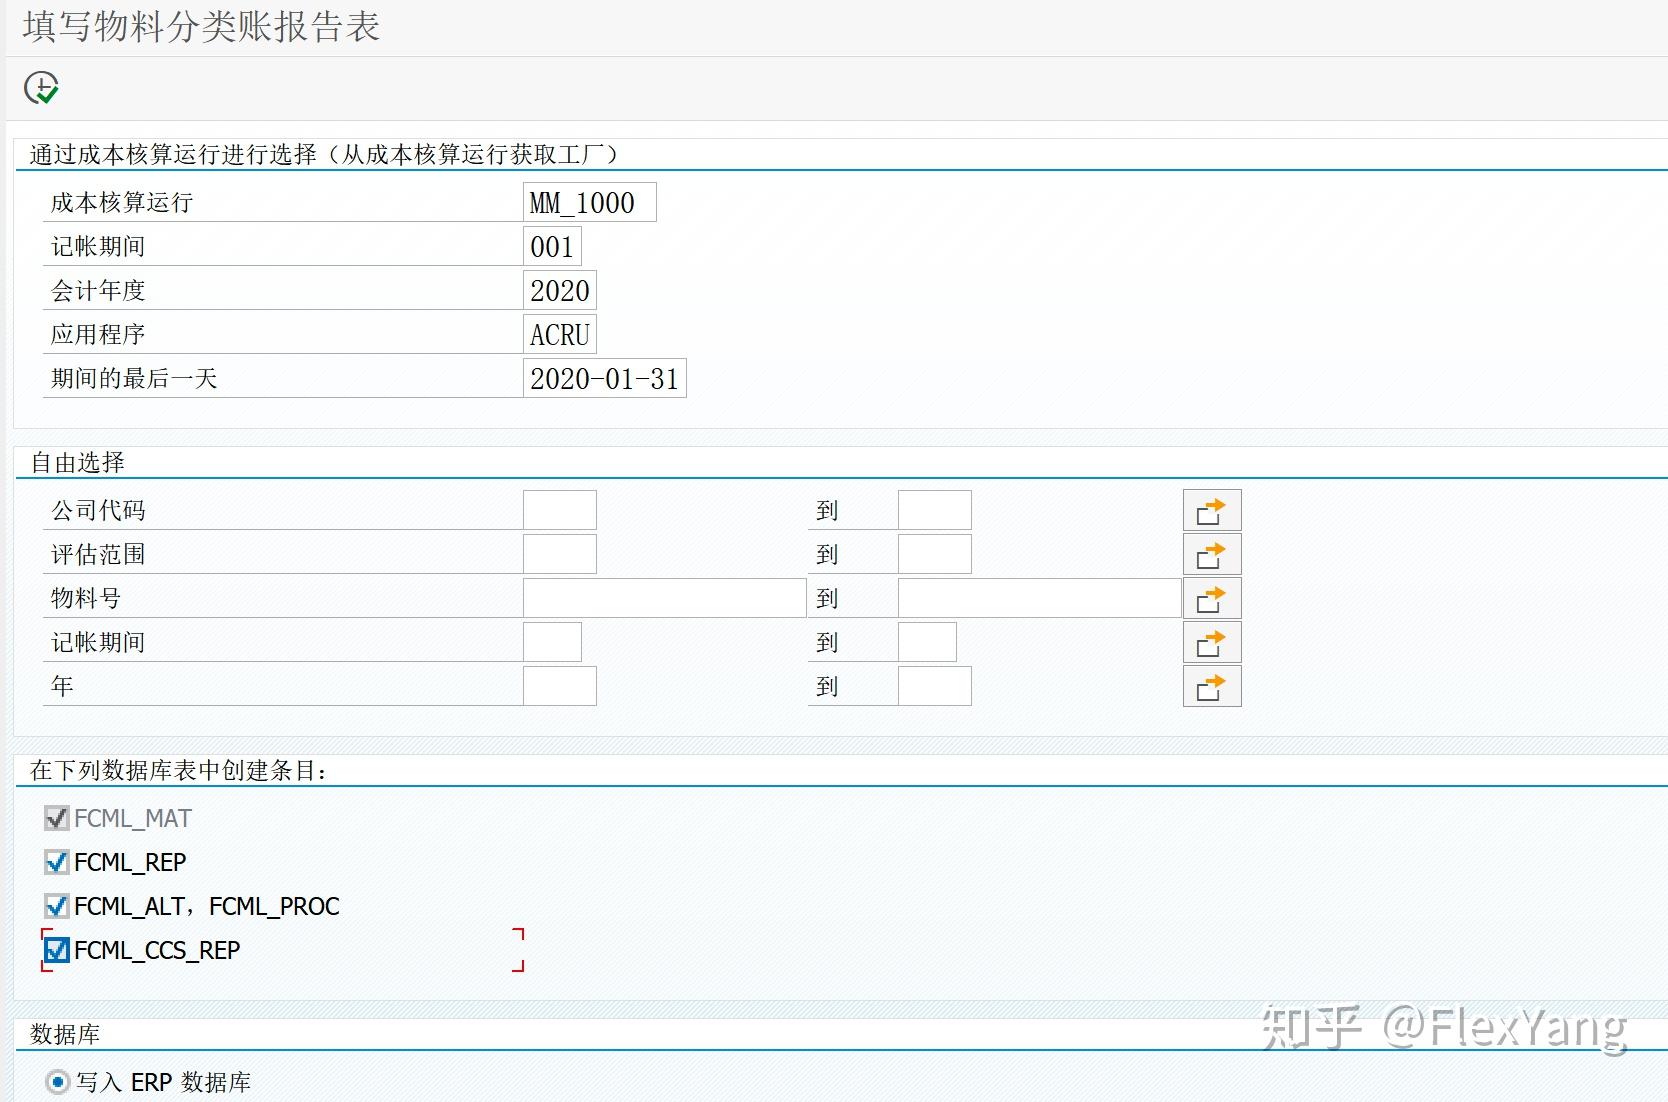The height and width of the screenshot is (1102, 1668).
Task: Click the empty 公司代码 from field
Action: pyautogui.click(x=558, y=509)
